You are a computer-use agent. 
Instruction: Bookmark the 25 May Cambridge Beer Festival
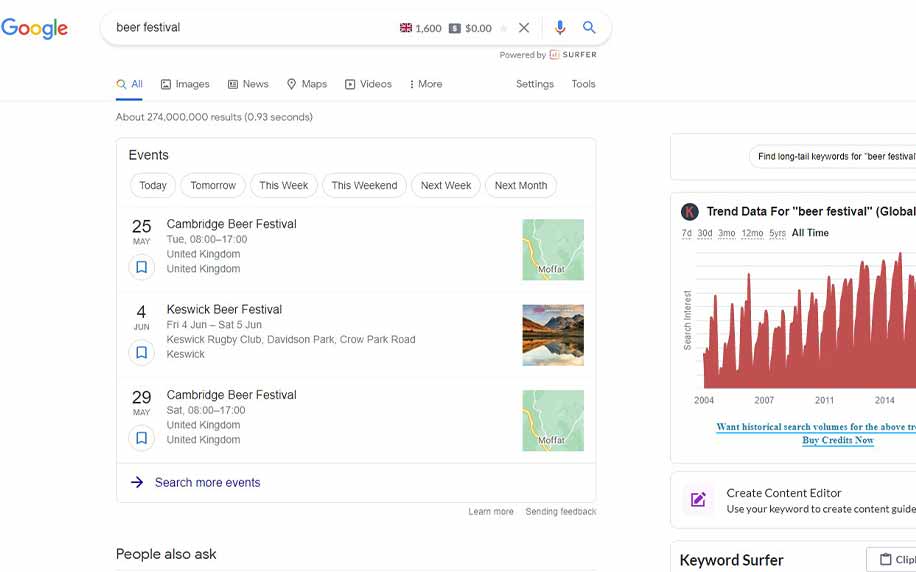point(141,267)
